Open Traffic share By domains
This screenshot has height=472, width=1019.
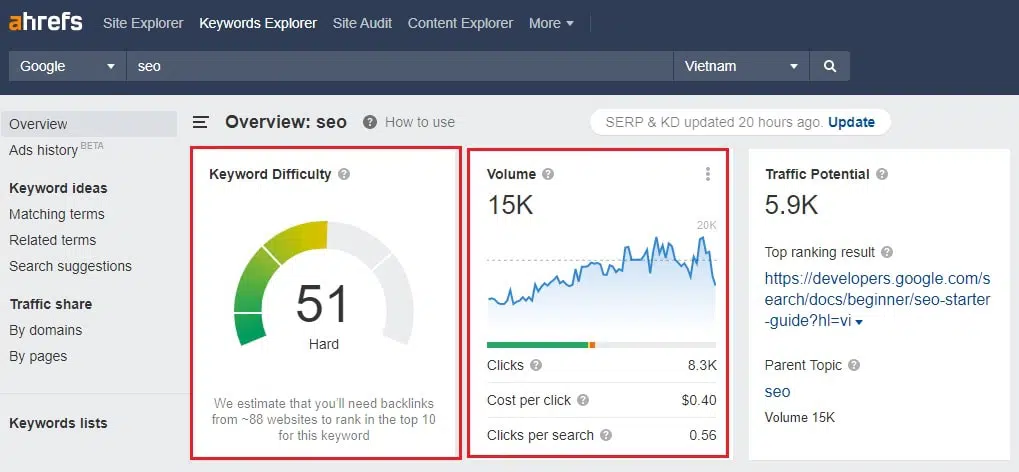coord(45,330)
